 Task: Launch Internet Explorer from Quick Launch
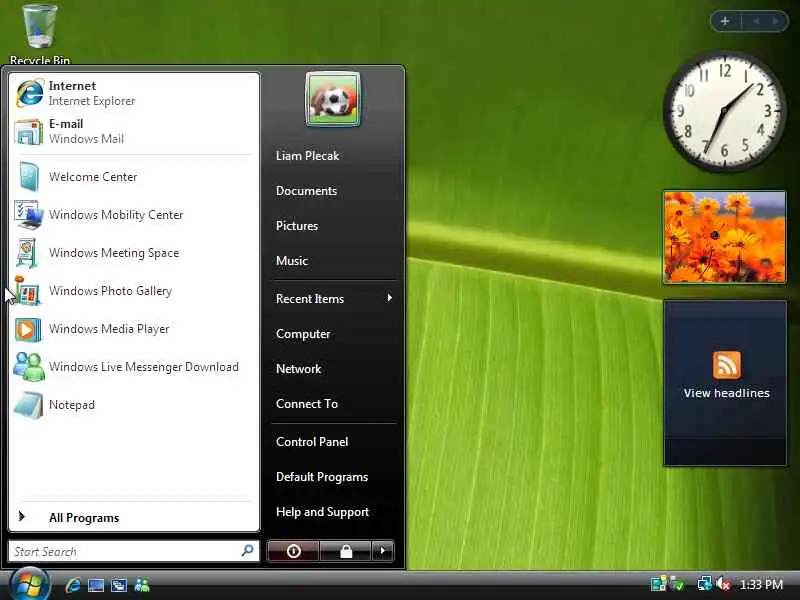[72, 585]
